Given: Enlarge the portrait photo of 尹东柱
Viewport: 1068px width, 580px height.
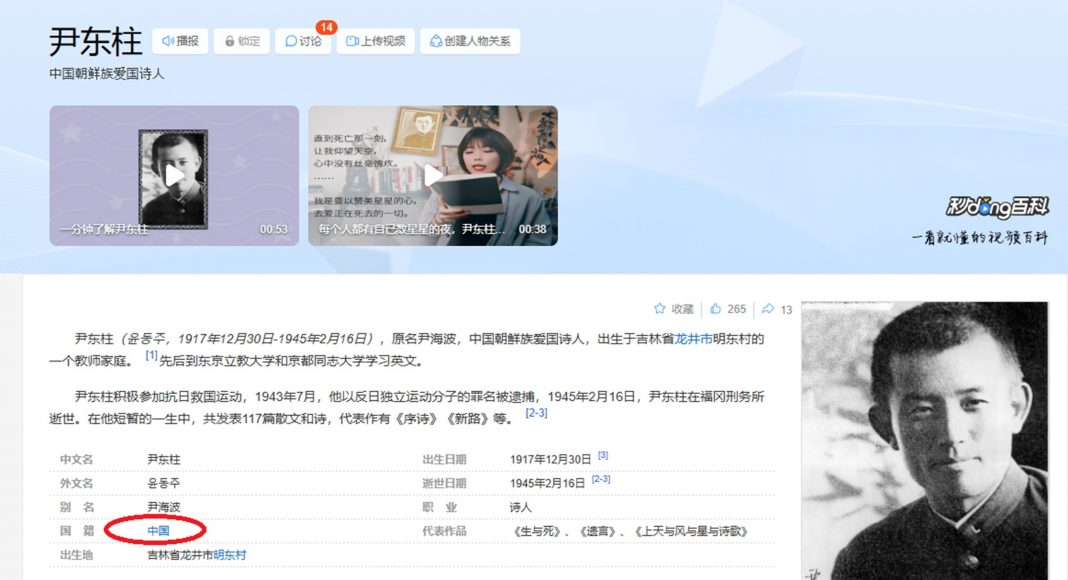Looking at the screenshot, I should (x=924, y=440).
